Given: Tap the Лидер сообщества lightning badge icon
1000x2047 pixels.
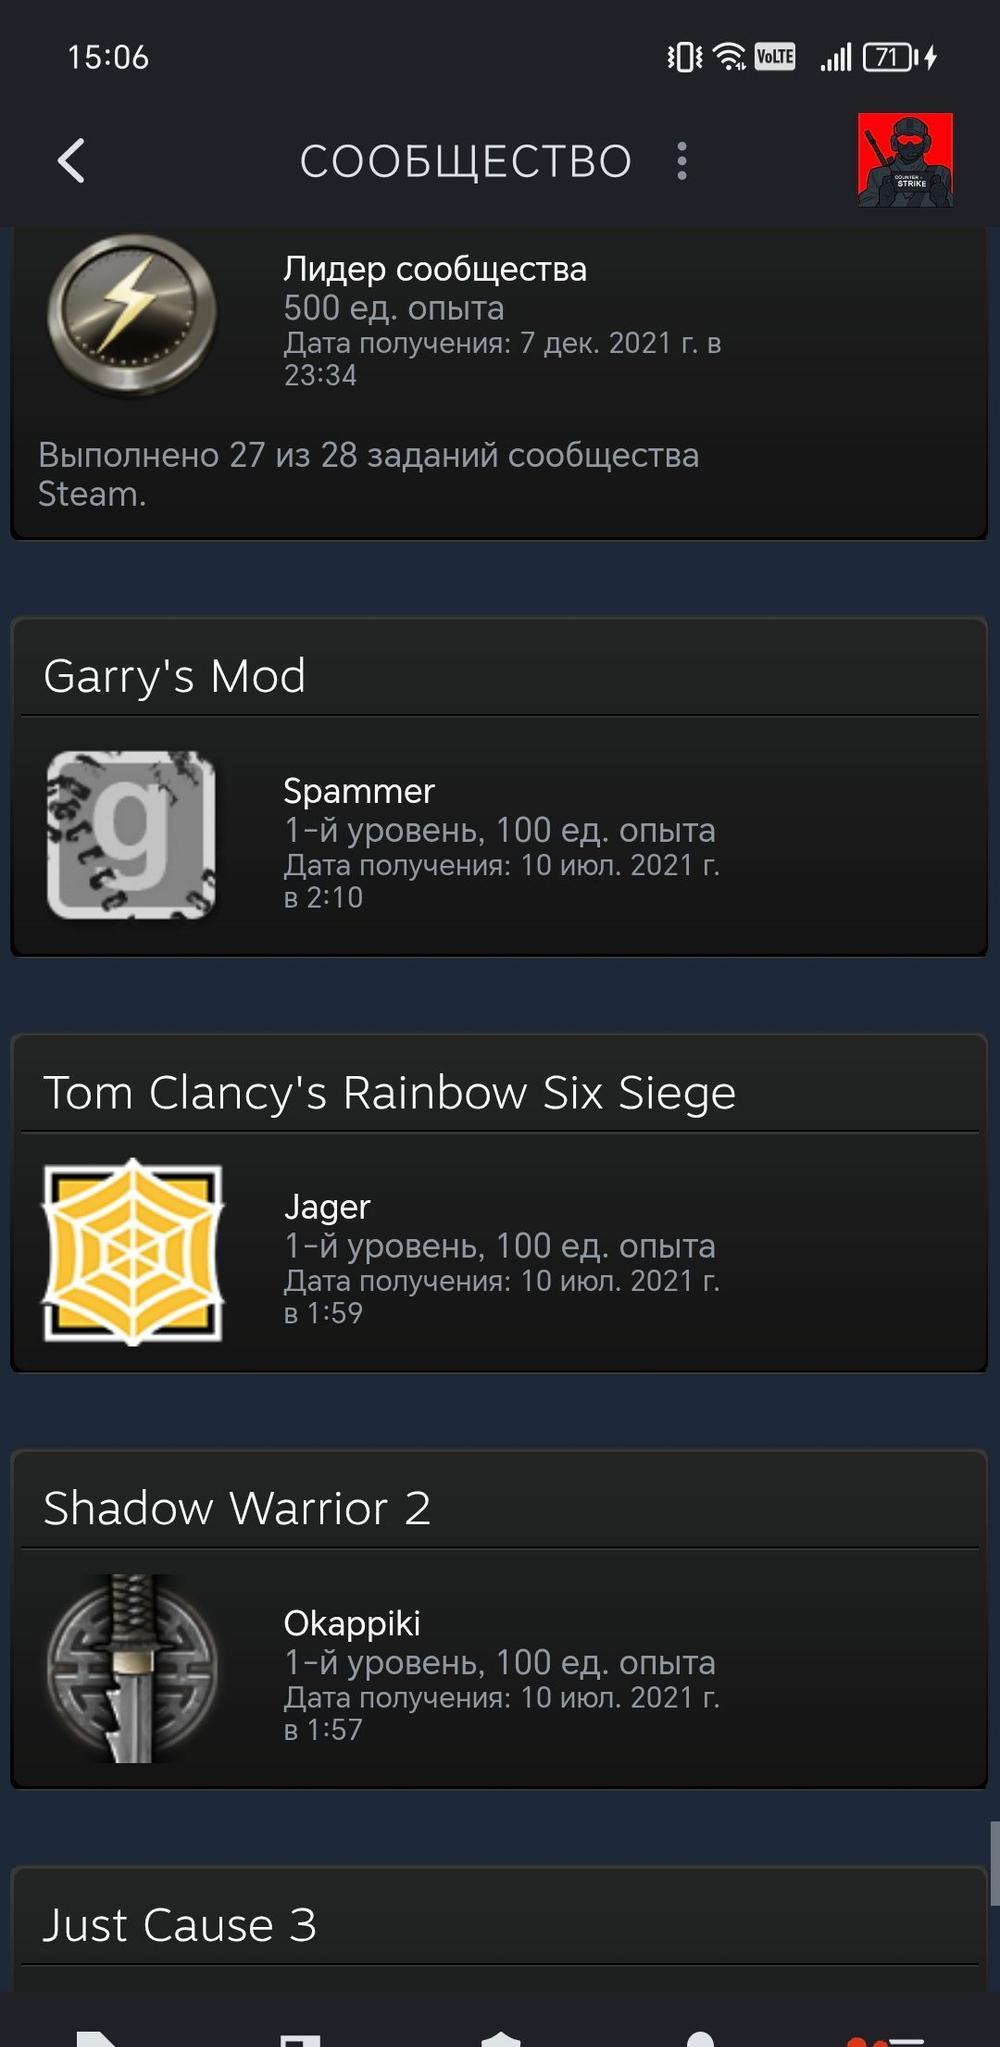Looking at the screenshot, I should [131, 315].
